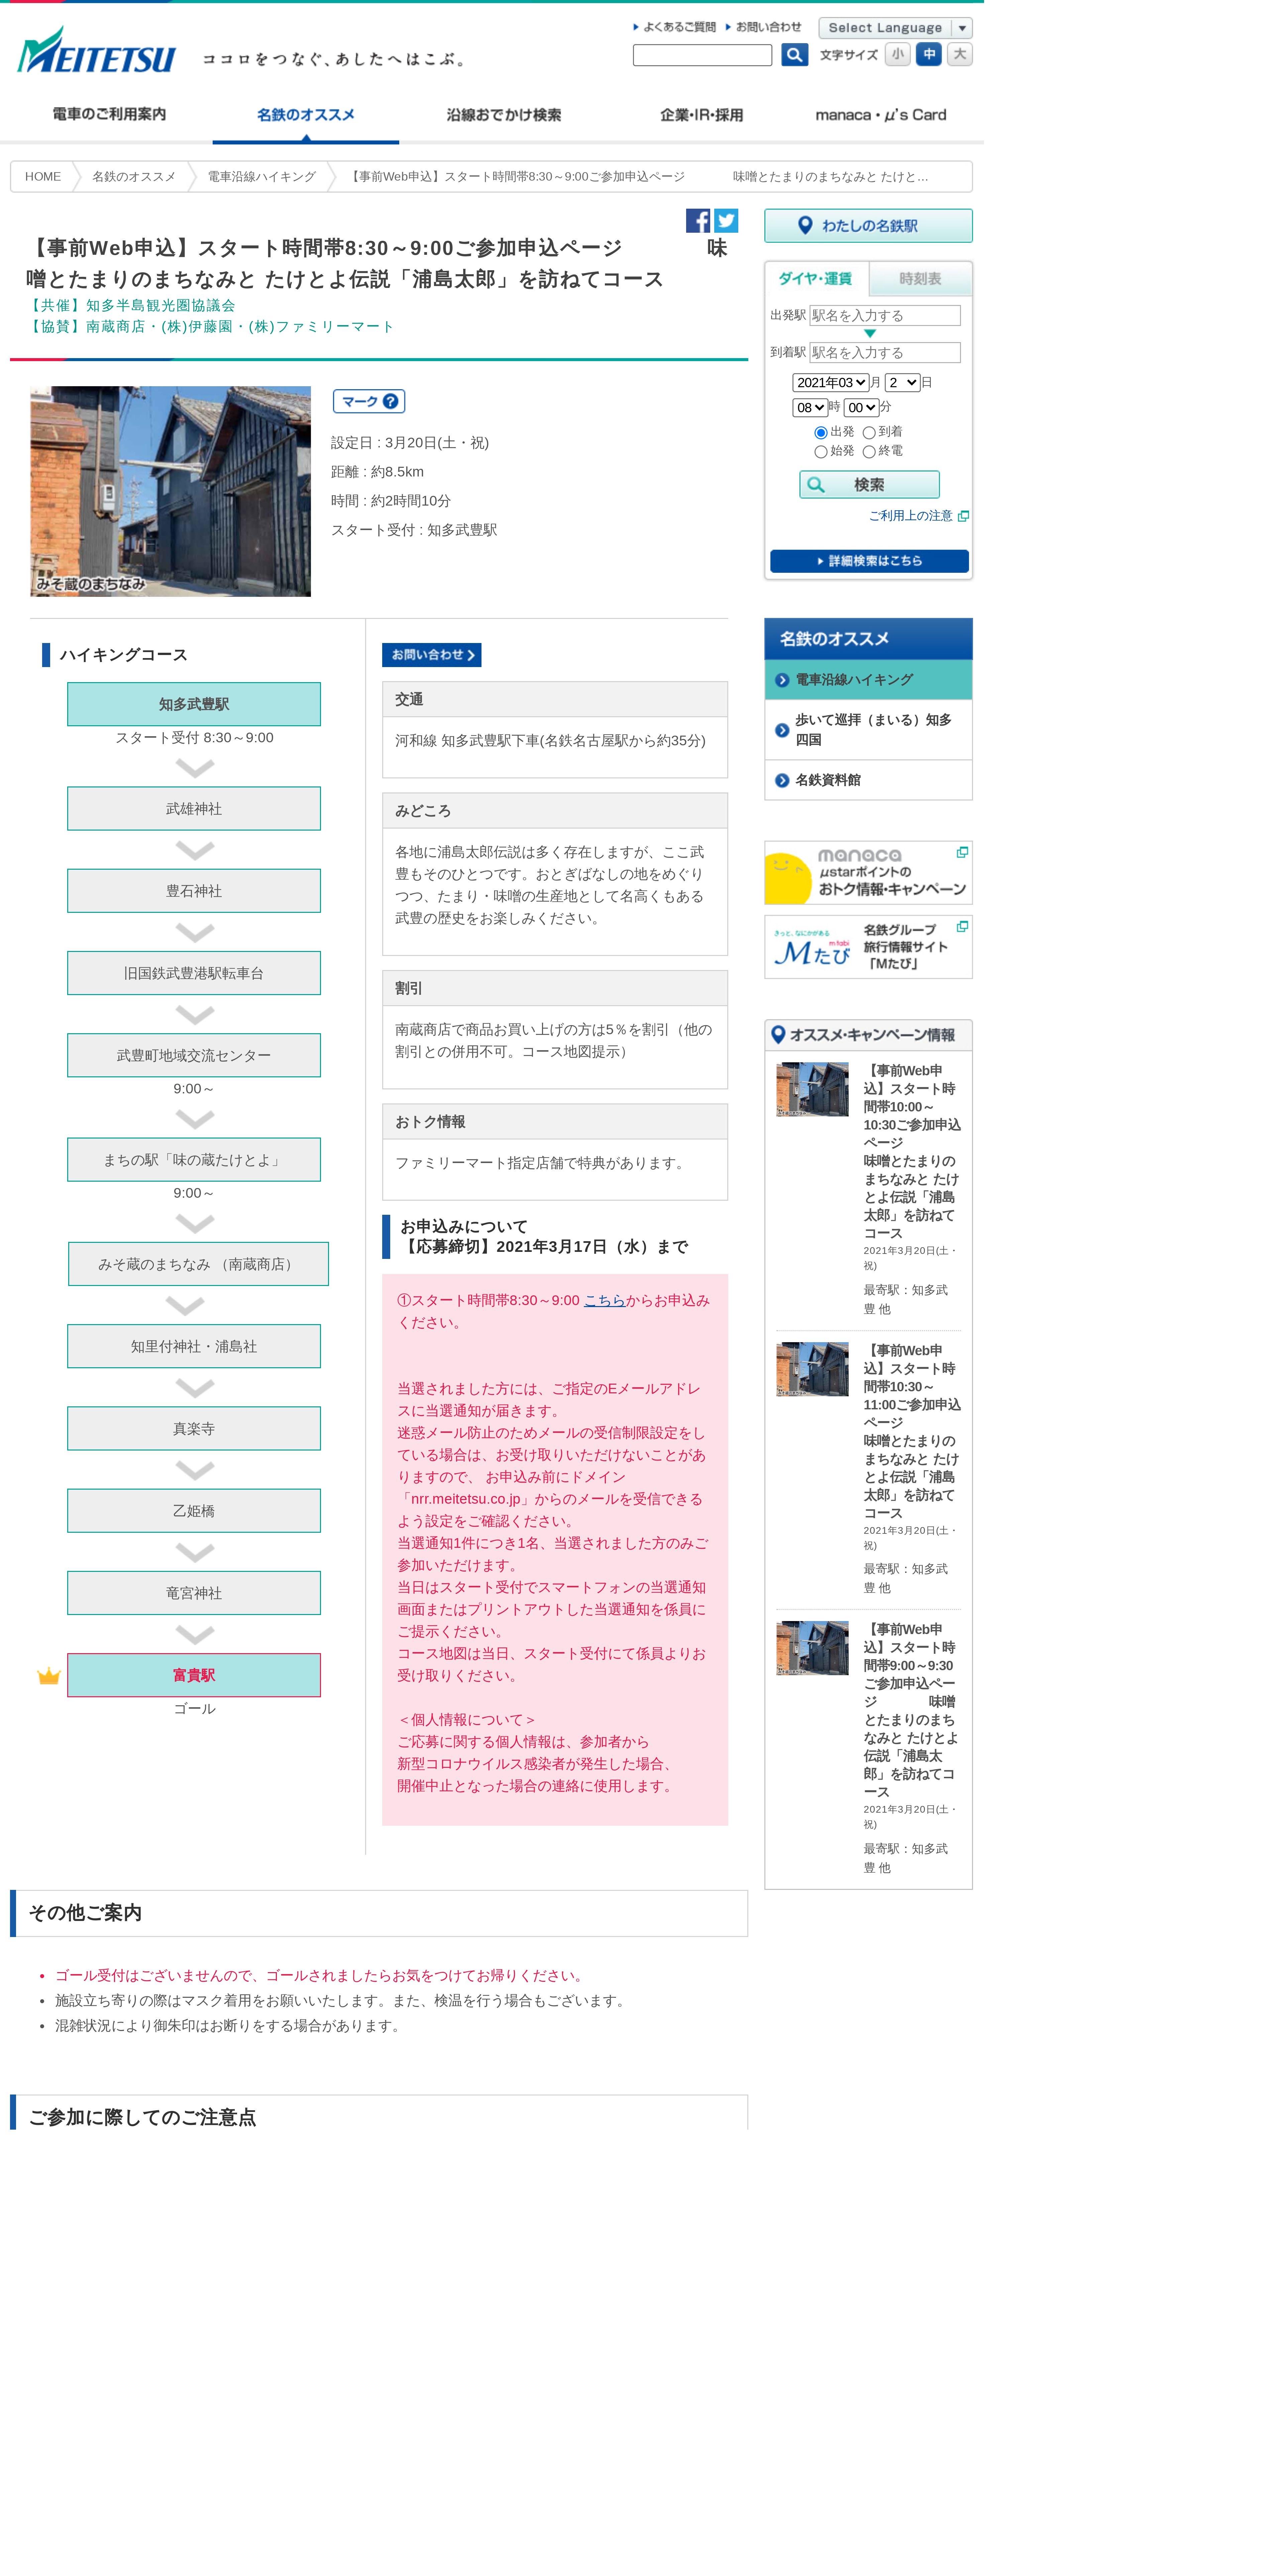Click the お問い合わせ blue button
1288x2576 pixels.
tap(431, 655)
